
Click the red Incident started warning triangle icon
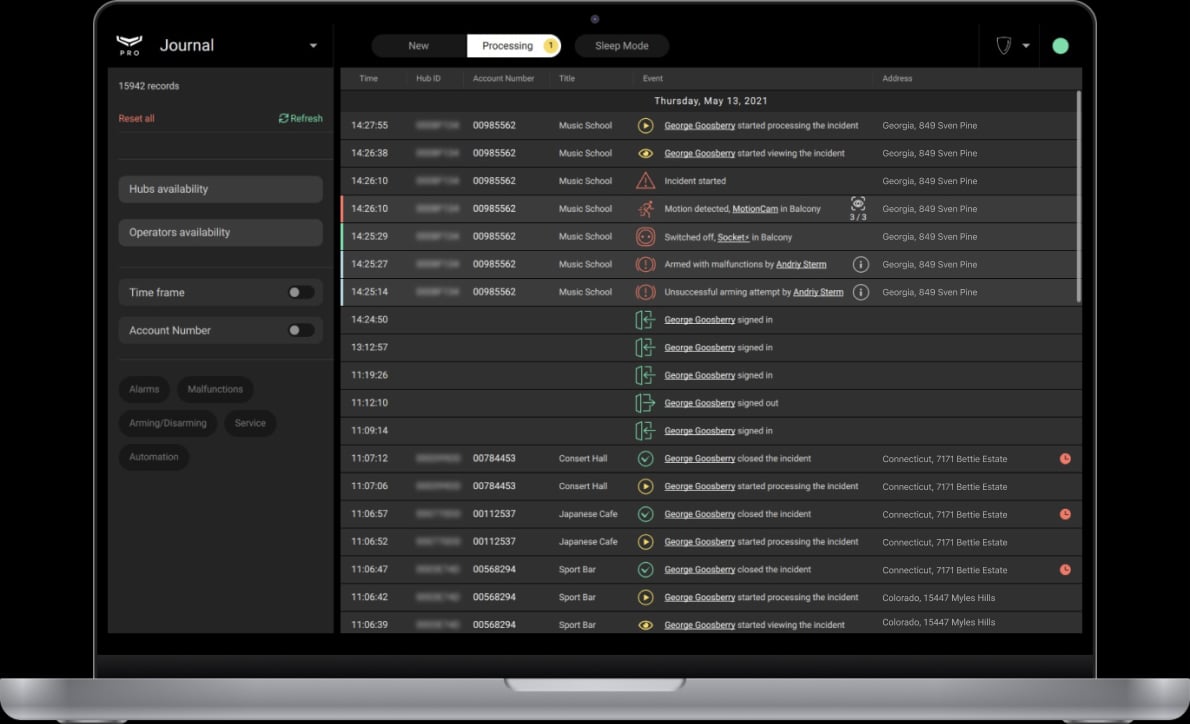pyautogui.click(x=645, y=181)
